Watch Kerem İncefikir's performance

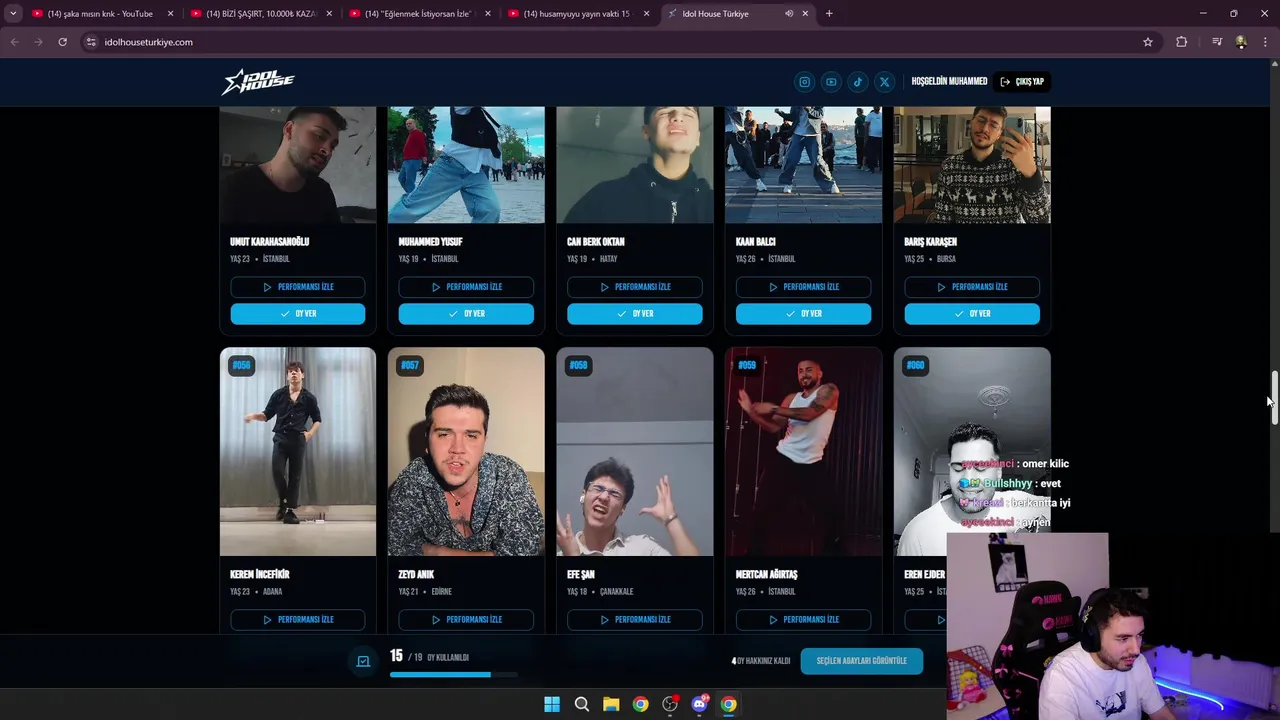point(298,620)
